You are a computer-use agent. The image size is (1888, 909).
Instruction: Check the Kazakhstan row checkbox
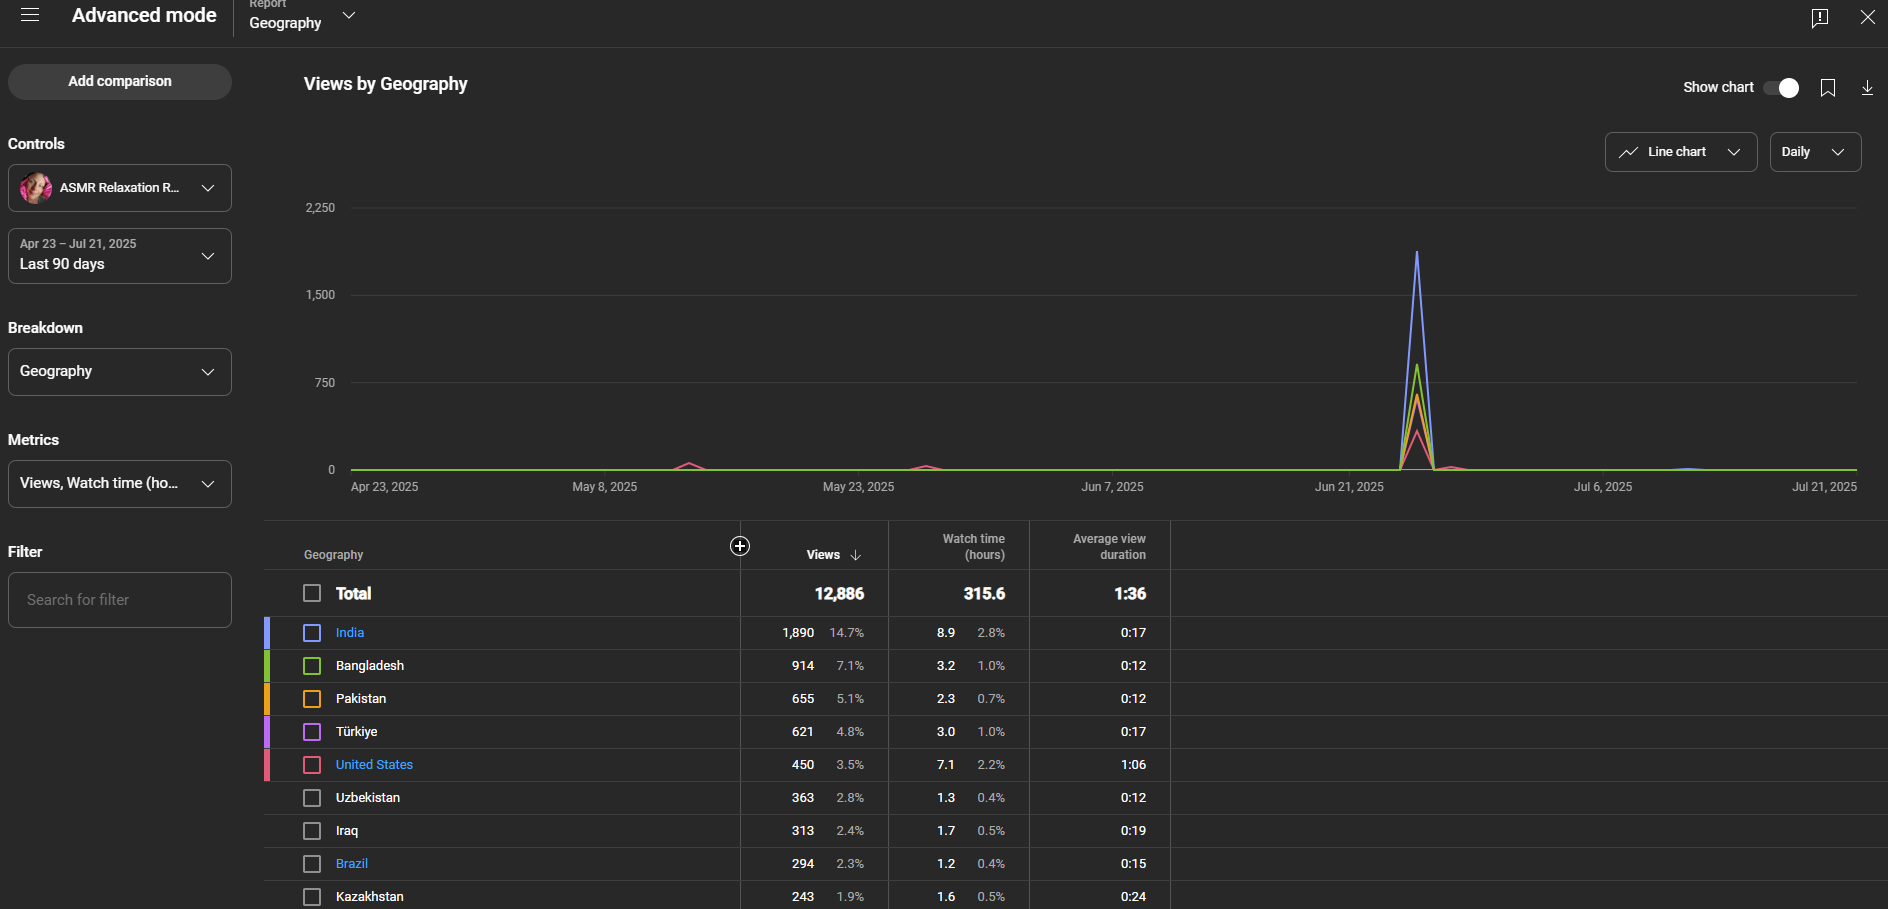[312, 897]
